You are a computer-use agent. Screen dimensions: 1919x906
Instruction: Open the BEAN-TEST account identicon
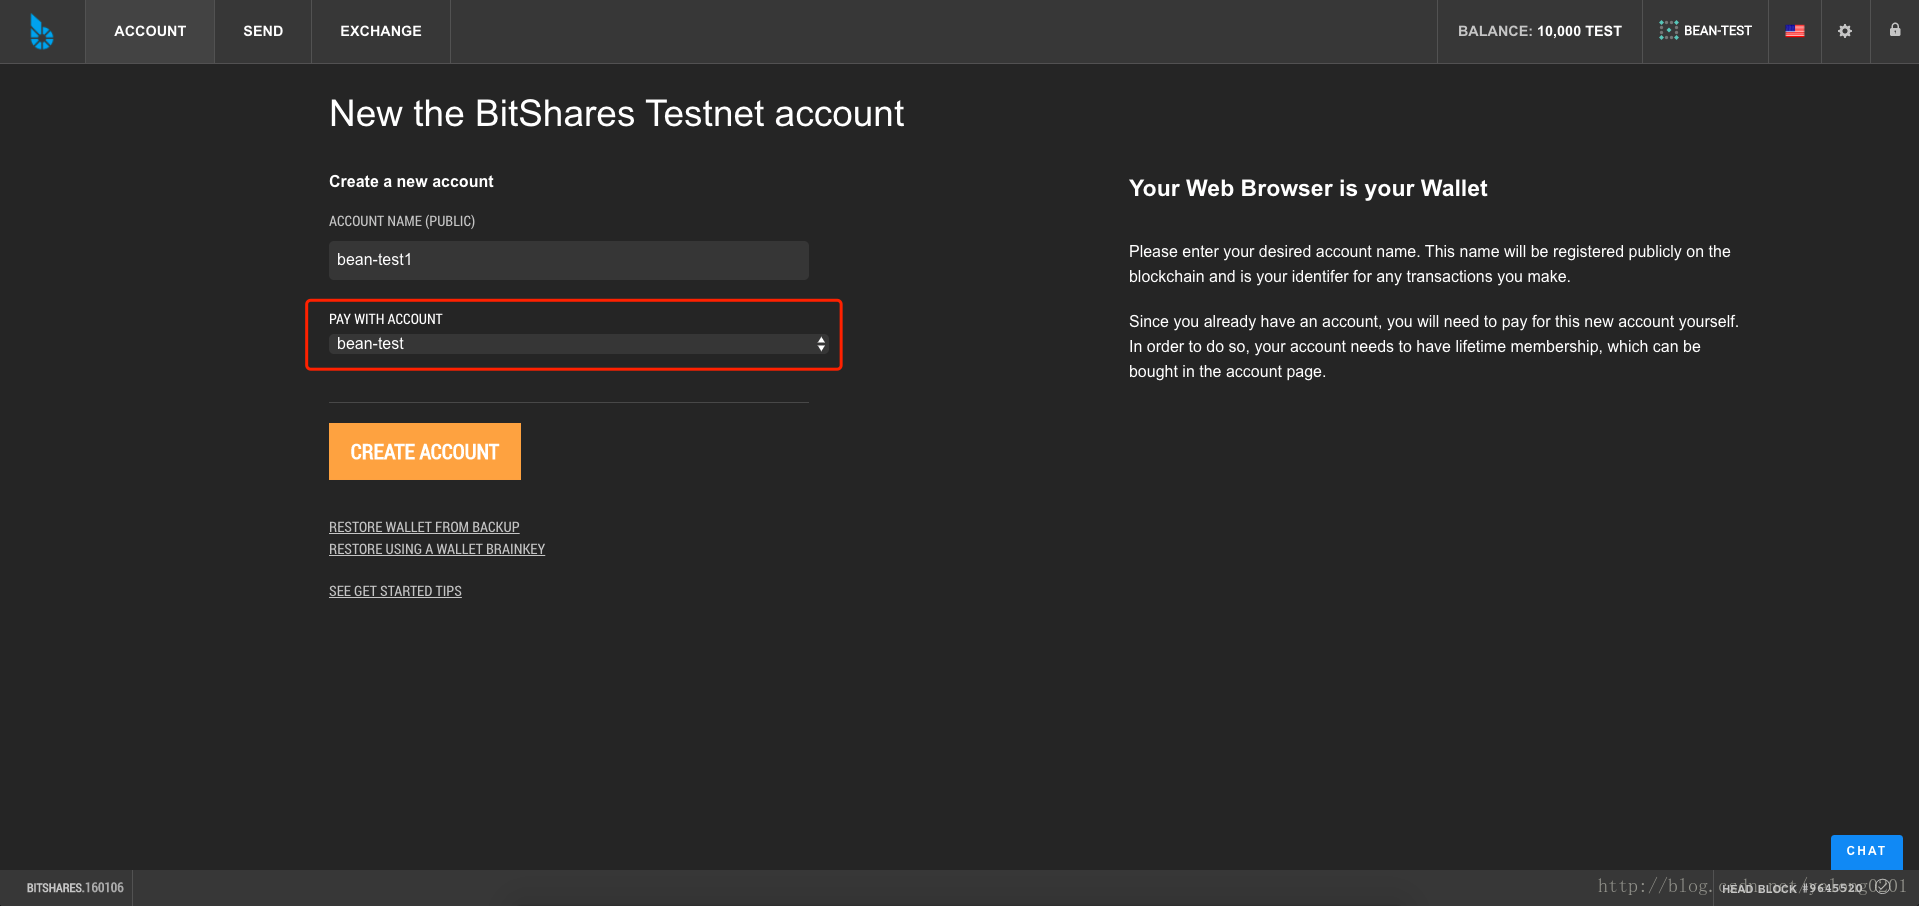1668,31
